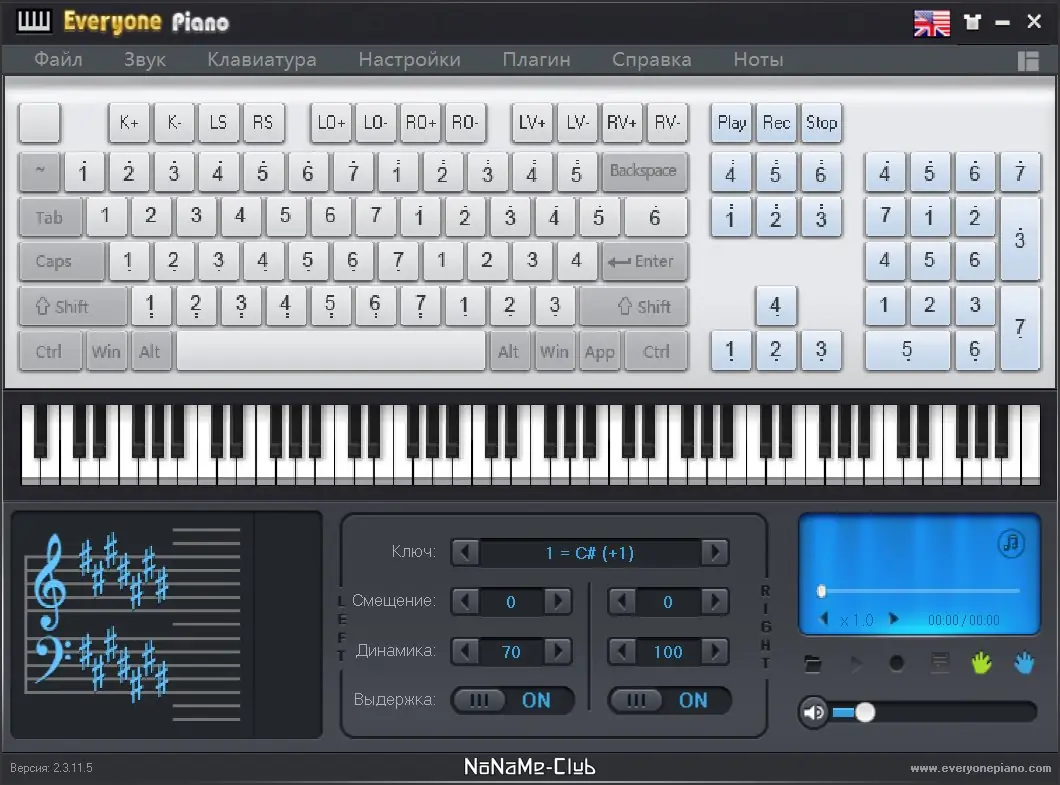Select next key with Ключ right arrow
The image size is (1060, 785).
(x=715, y=552)
